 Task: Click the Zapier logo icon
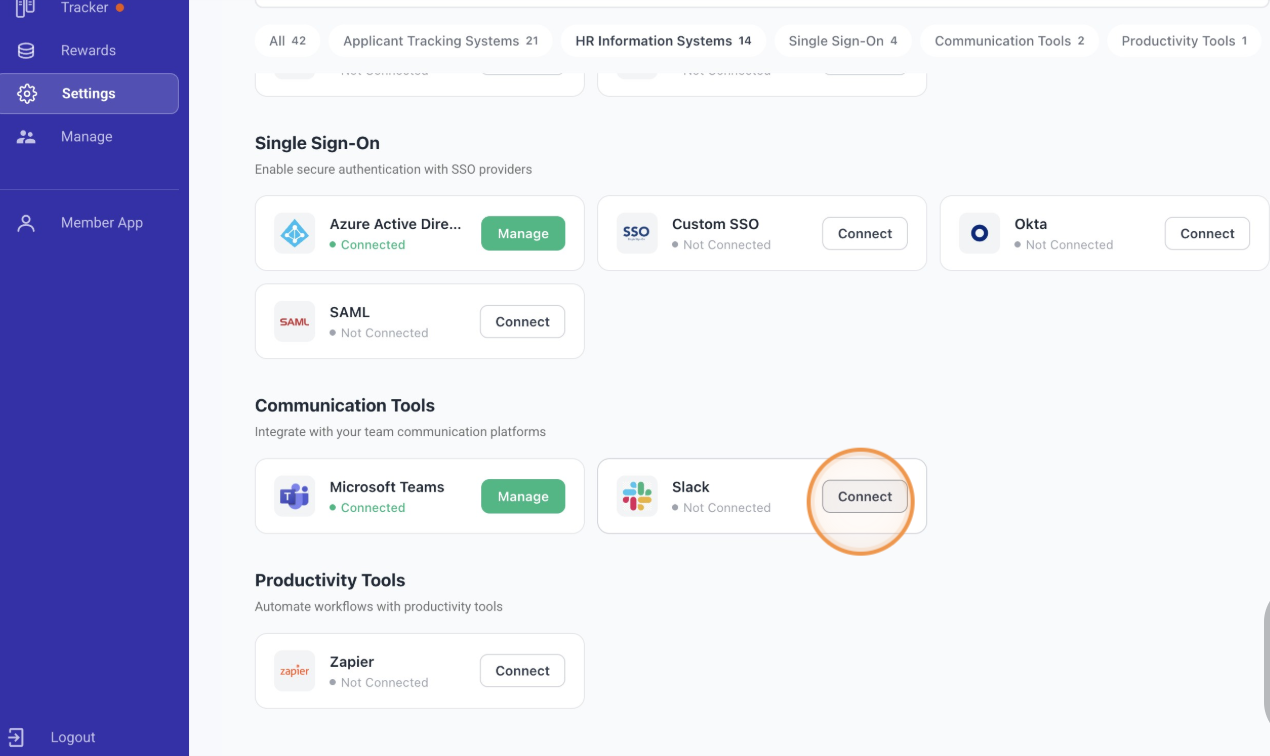[x=294, y=671]
